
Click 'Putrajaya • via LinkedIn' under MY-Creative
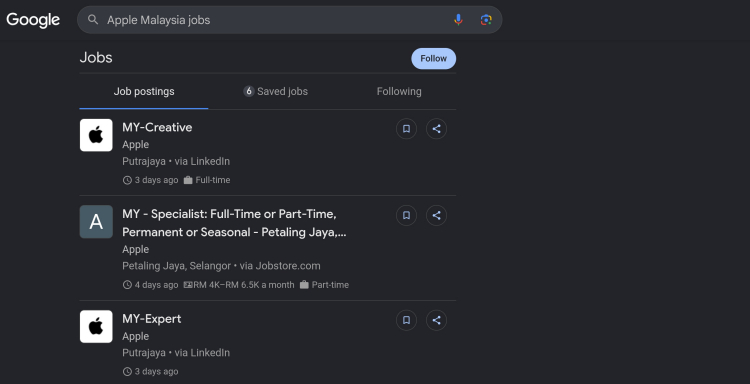click(x=176, y=161)
